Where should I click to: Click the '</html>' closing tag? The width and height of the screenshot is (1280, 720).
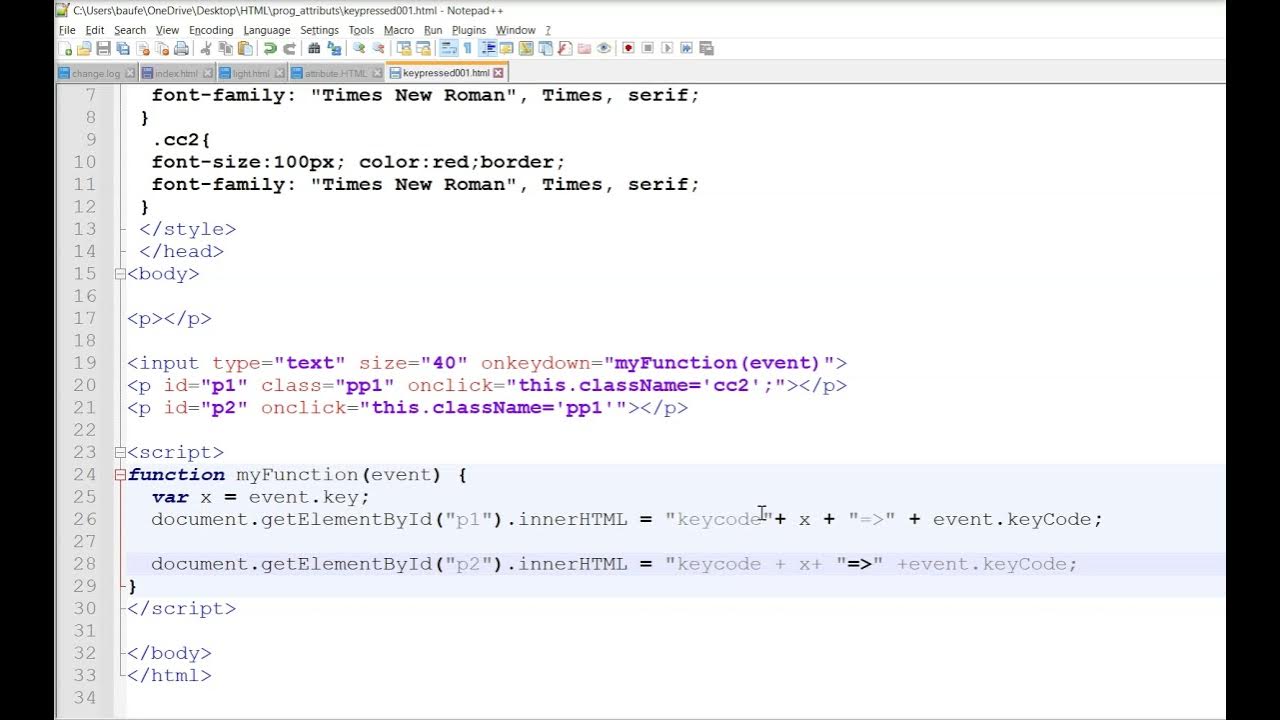[169, 675]
